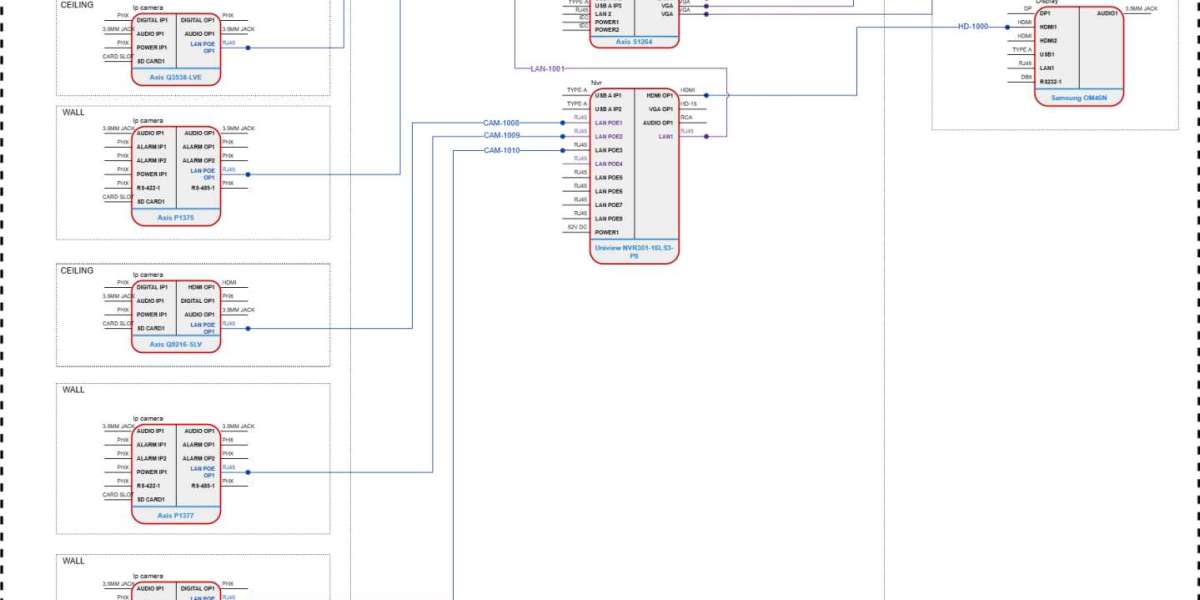Select the CAM-1009 cable label
This screenshot has width=1200, height=600.
tap(502, 136)
